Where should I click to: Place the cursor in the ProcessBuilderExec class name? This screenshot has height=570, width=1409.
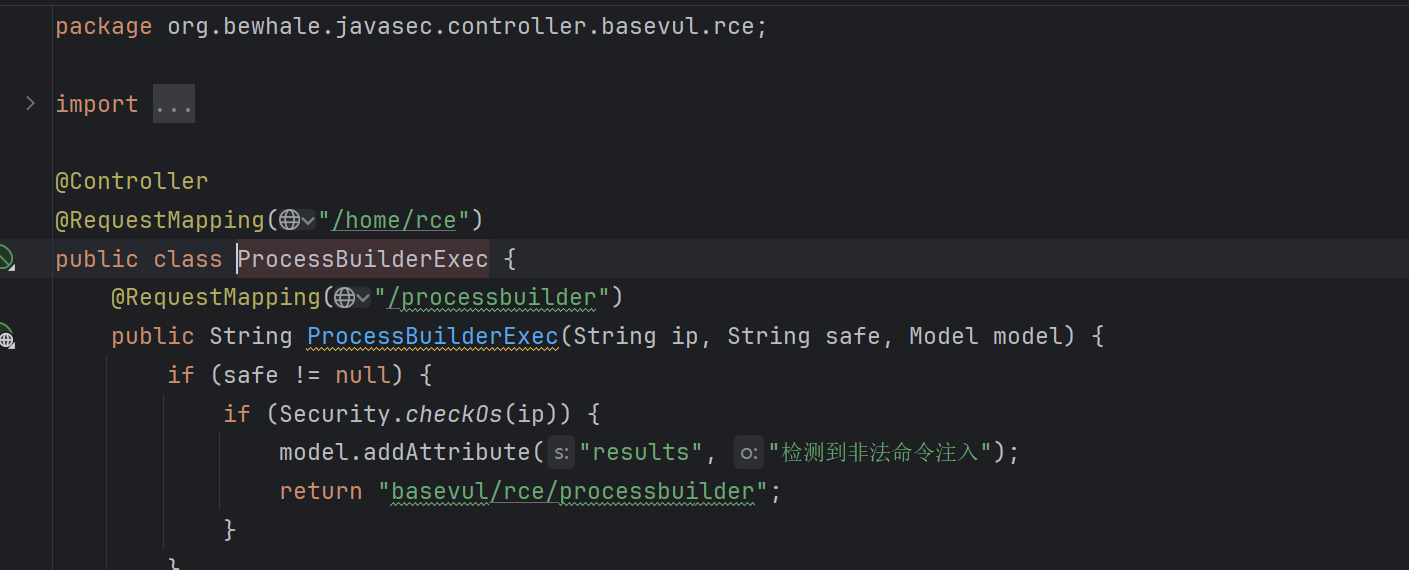[363, 259]
